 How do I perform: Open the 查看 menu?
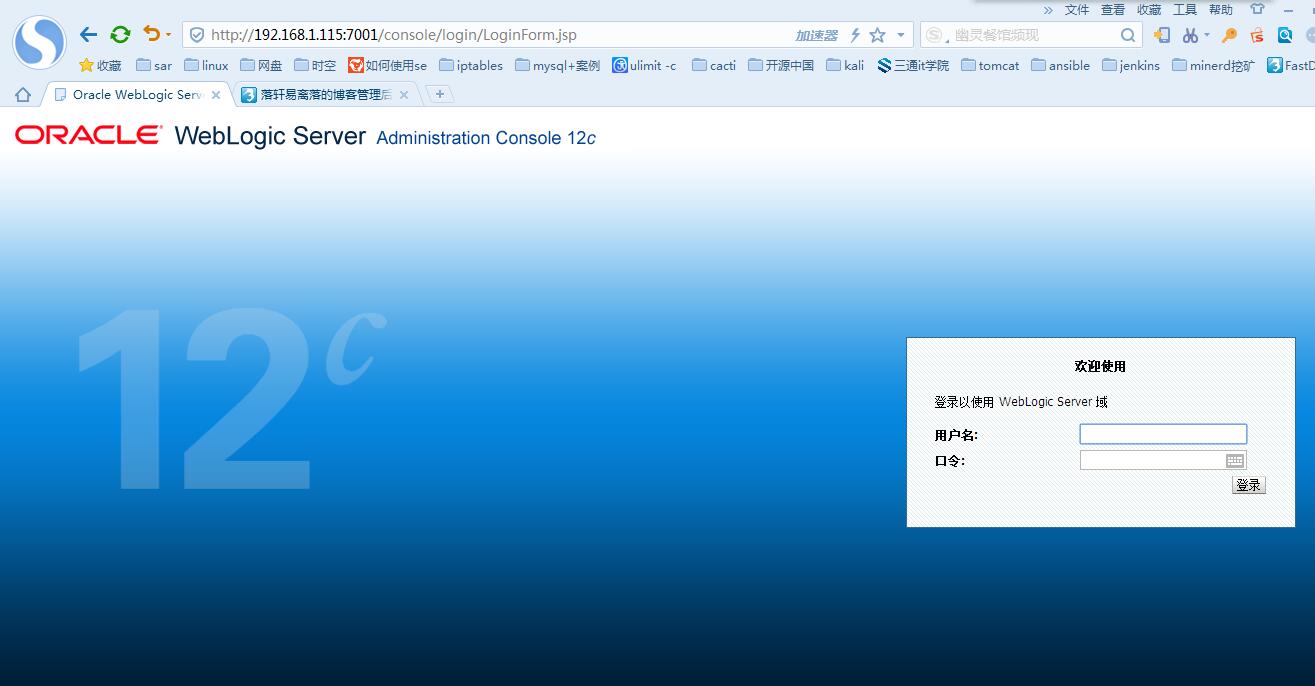click(x=1113, y=10)
